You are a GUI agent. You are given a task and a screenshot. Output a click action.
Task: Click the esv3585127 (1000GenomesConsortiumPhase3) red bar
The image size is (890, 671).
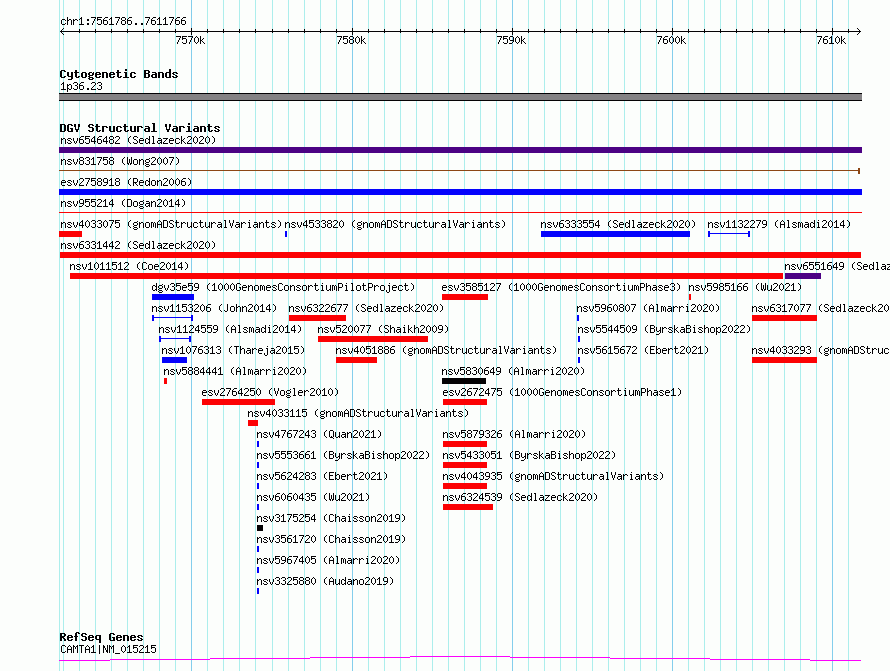[465, 297]
